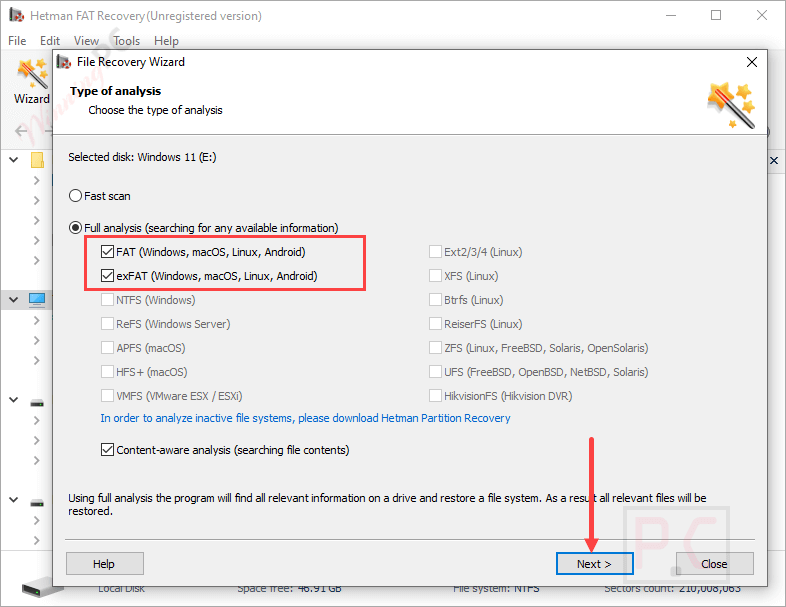Launch the Wizard toolbar icon
786x607 pixels.
coord(32,81)
